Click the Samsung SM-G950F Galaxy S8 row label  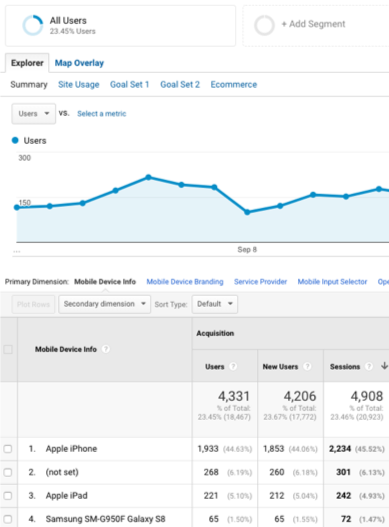pos(106,519)
